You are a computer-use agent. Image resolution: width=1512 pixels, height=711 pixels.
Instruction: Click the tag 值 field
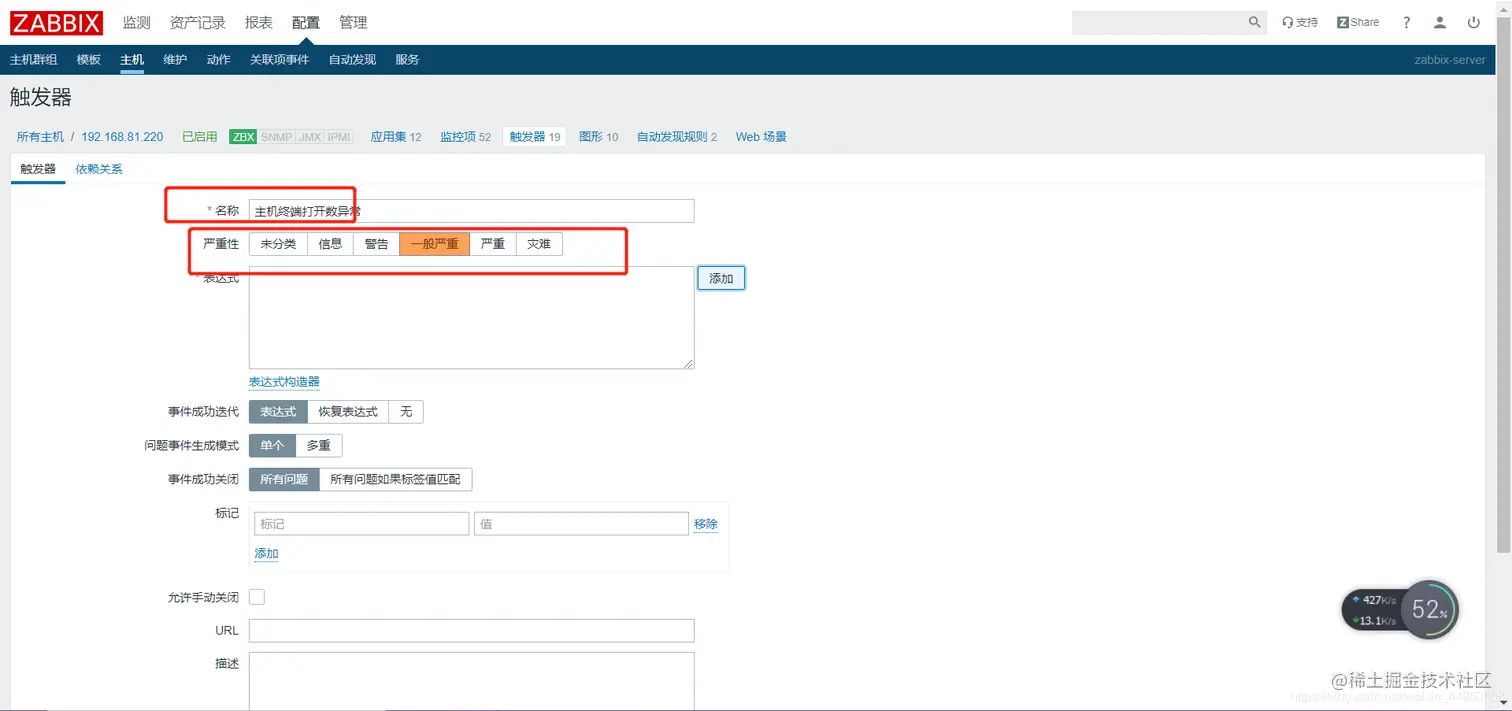[581, 524]
